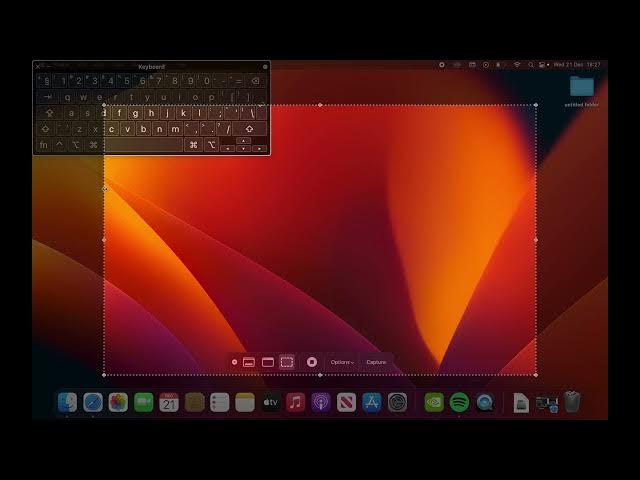Screen dimensions: 640x480
Task: Click the date and time in menu bar
Action: tap(577, 64)
